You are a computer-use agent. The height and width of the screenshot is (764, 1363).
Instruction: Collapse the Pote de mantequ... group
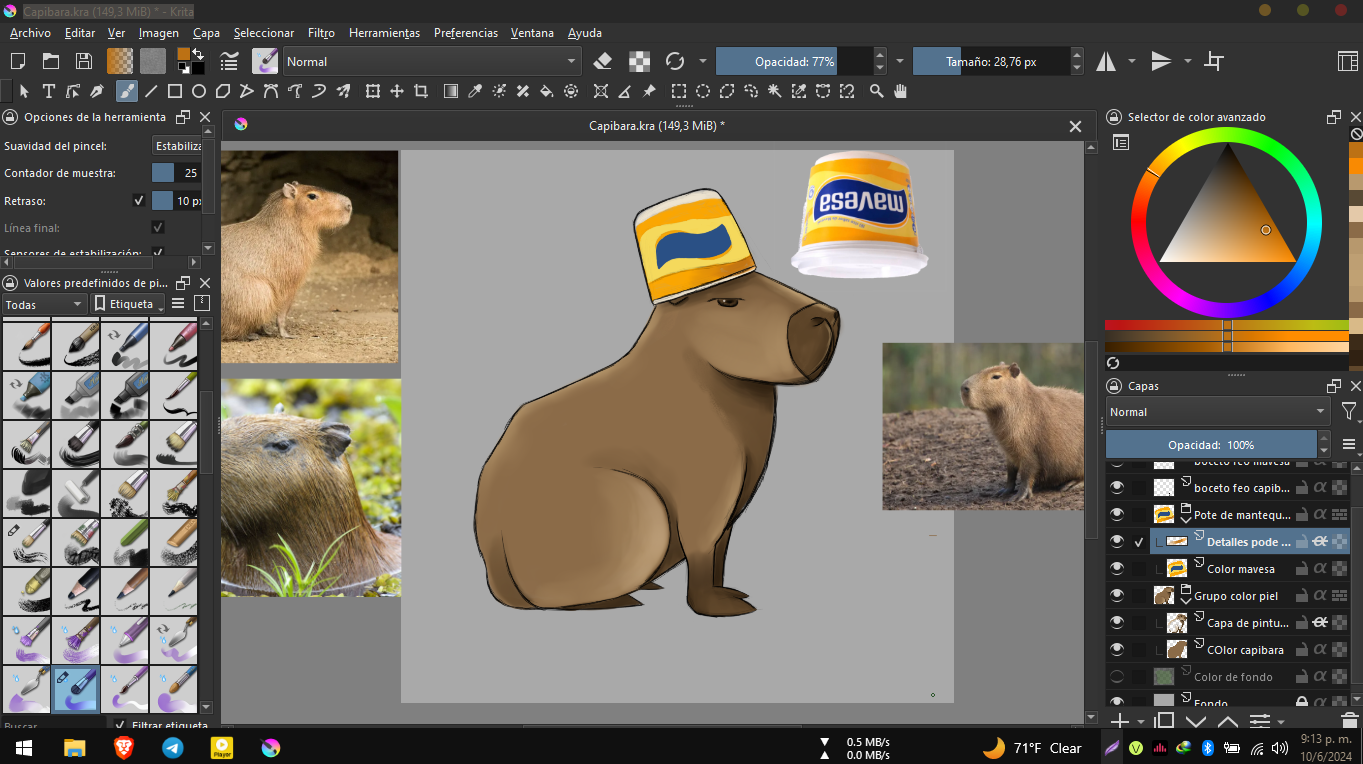point(1187,520)
